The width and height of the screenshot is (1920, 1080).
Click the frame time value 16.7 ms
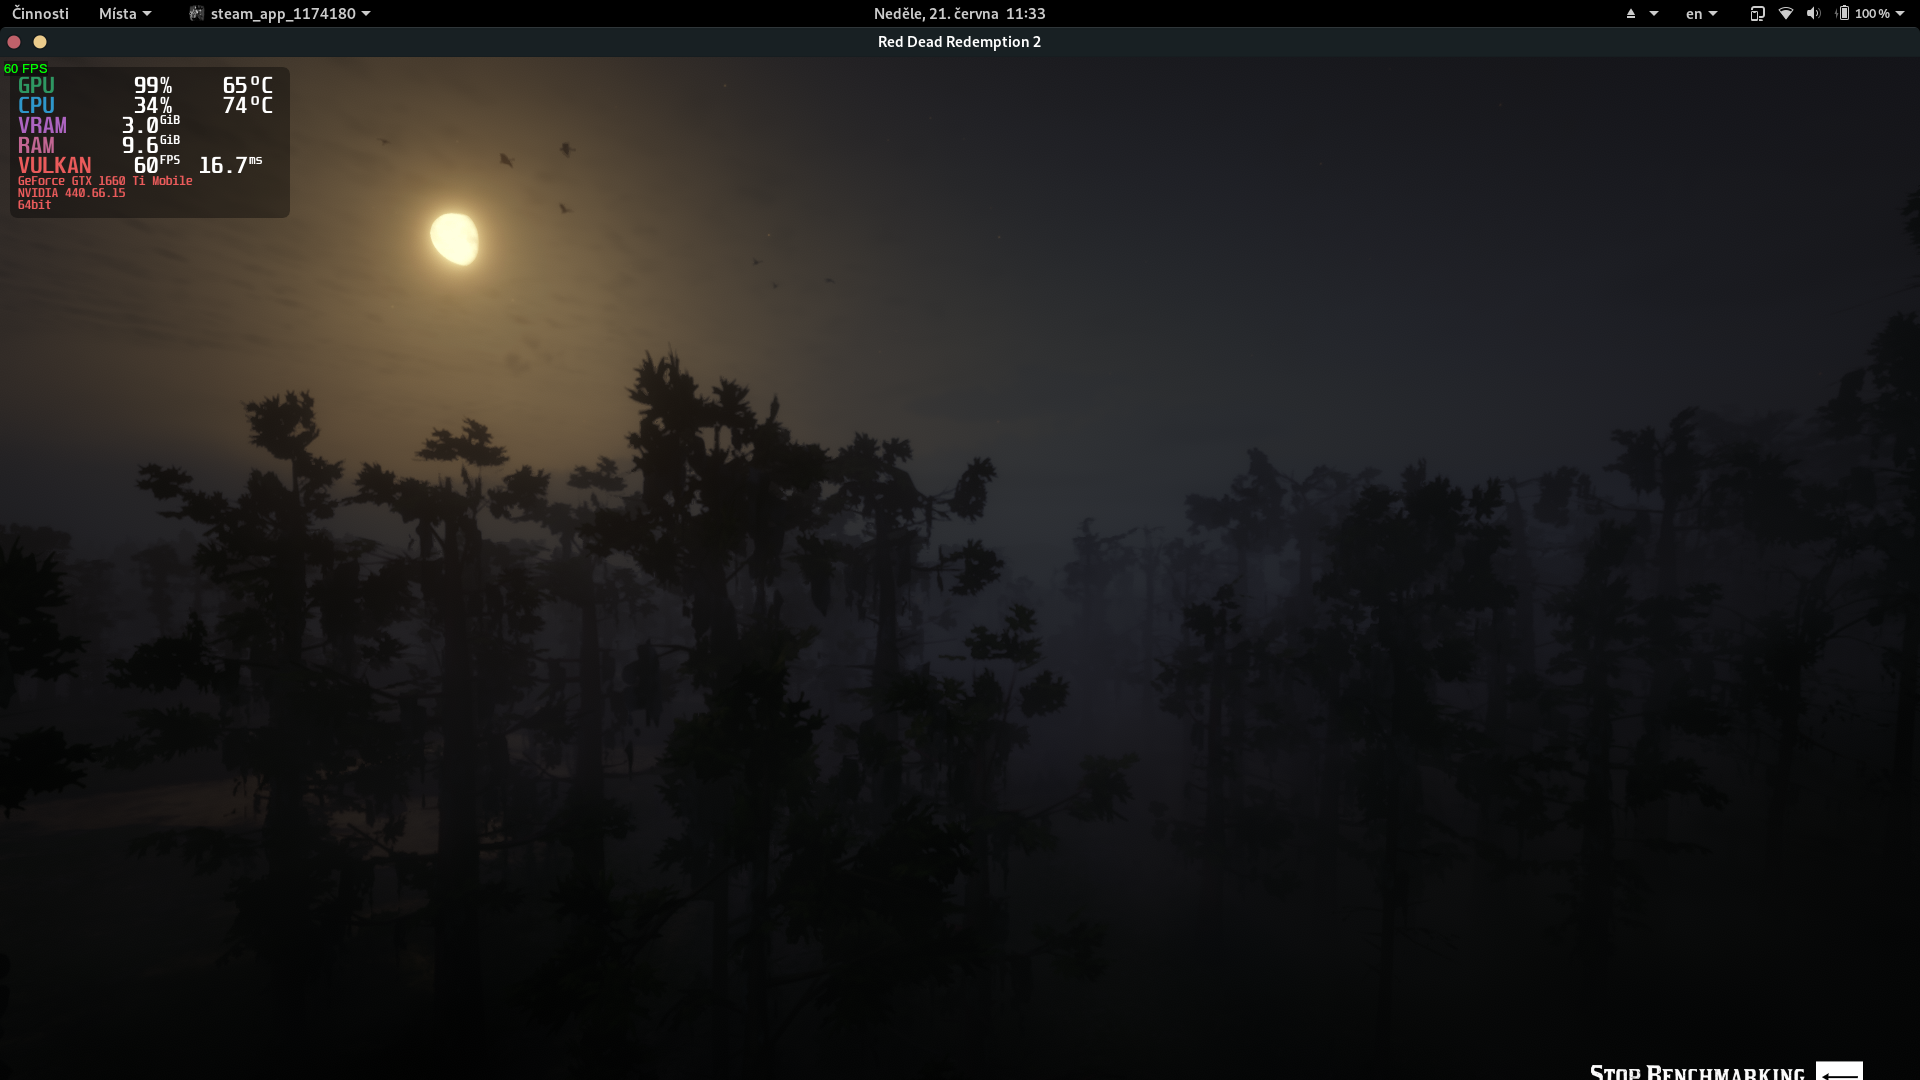(231, 165)
